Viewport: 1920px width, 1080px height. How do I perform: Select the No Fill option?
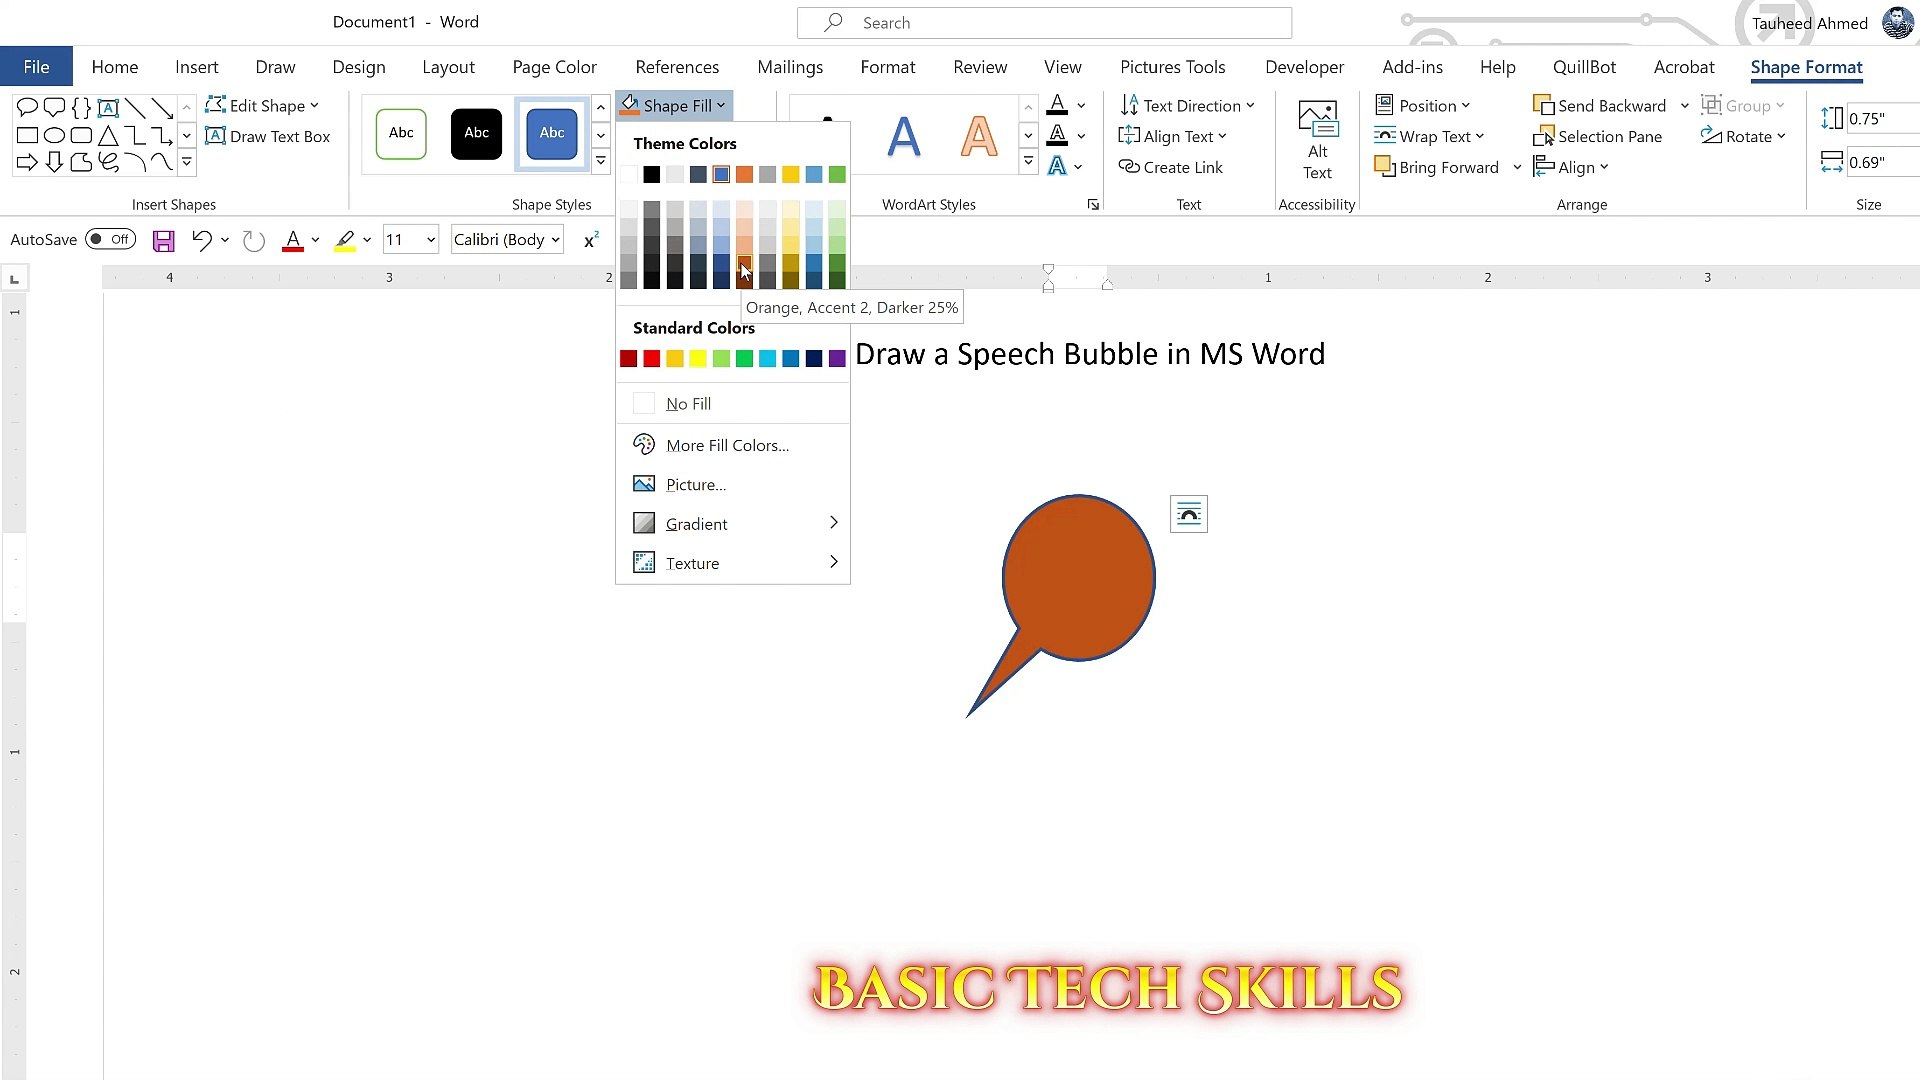coord(688,404)
